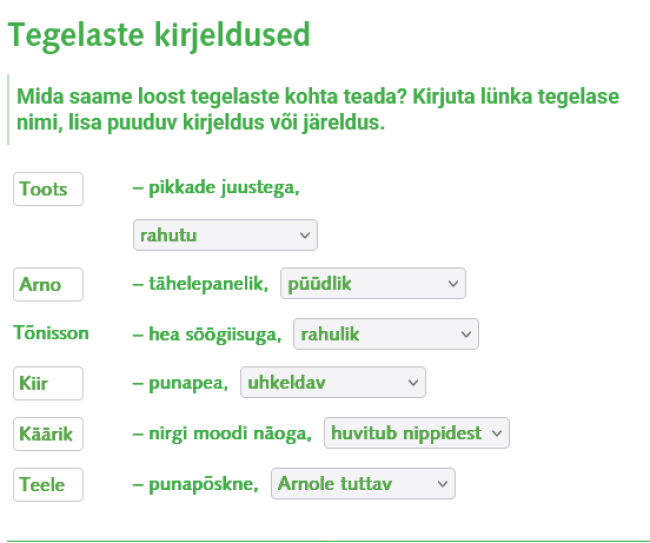650x543 pixels.
Task: Expand the huvitub nippidest dropdown
Action: 417,434
